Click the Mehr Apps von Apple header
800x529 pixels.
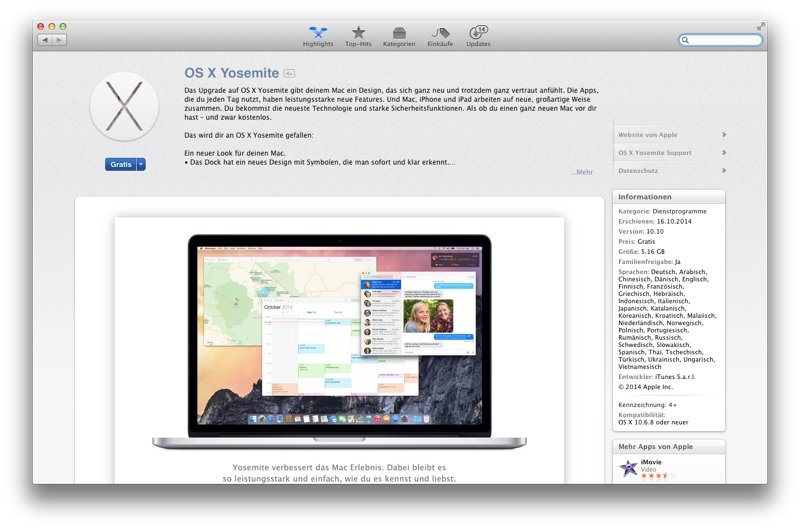click(668, 447)
